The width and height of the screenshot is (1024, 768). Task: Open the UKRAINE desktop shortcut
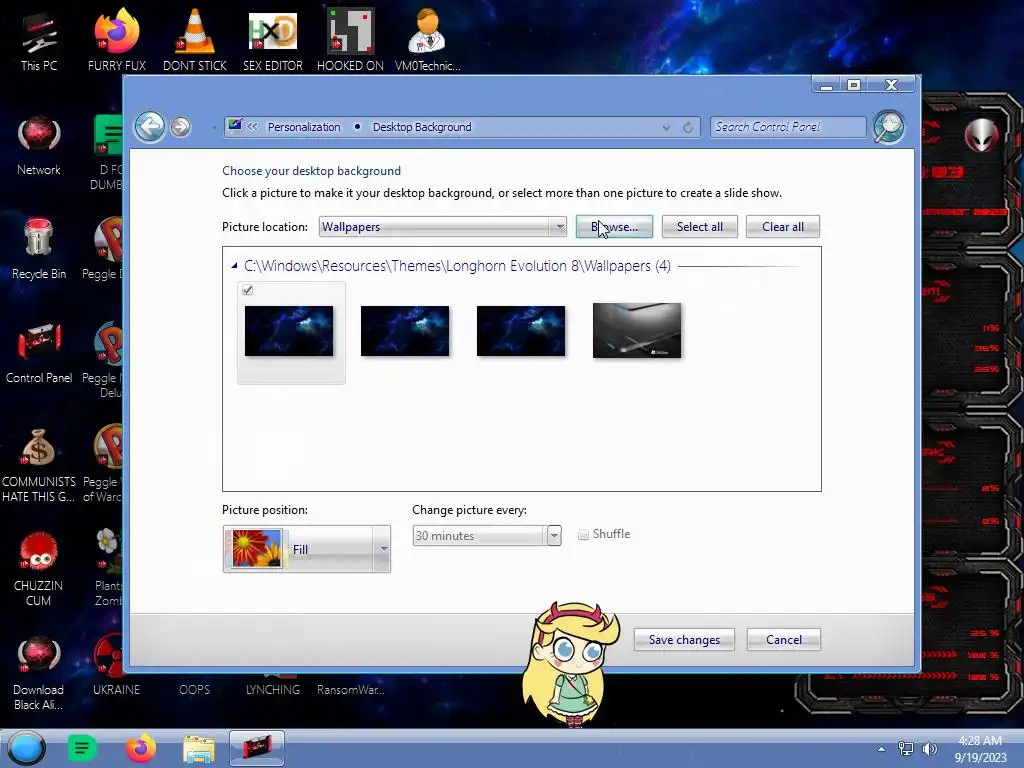[116, 664]
